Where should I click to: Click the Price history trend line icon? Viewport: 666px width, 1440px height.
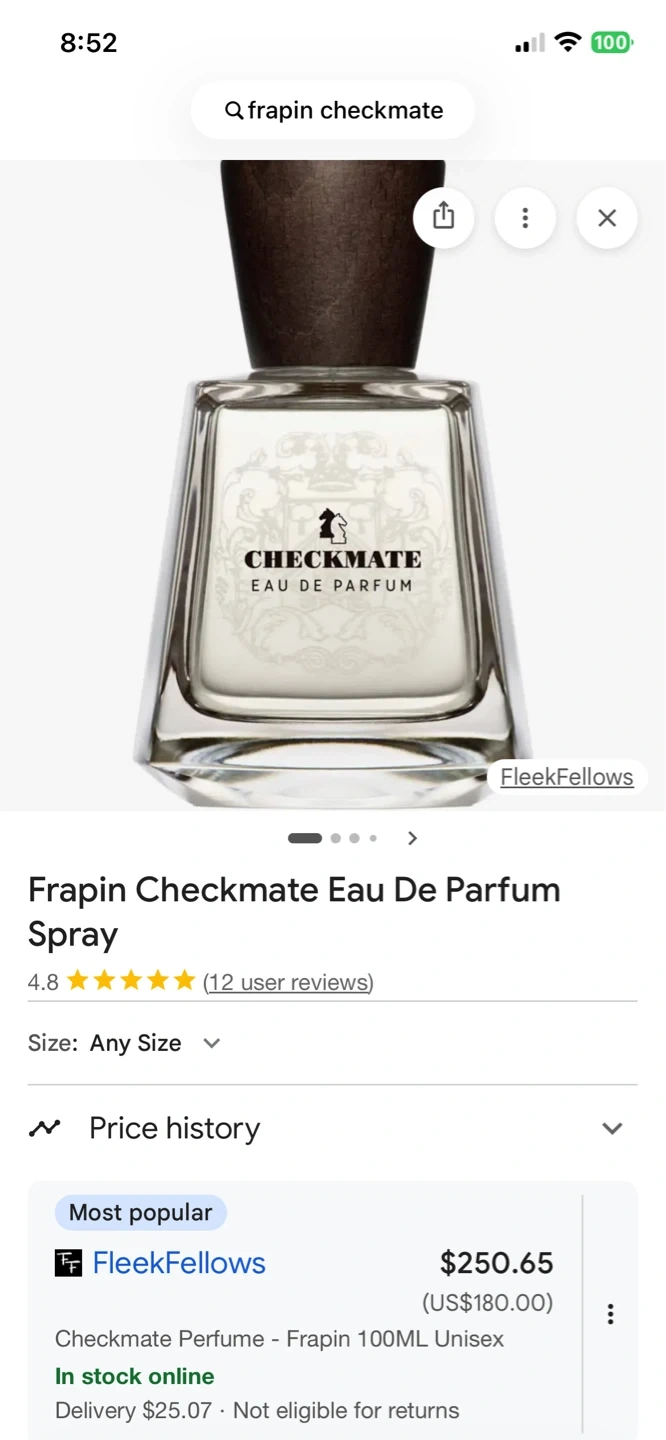click(44, 1128)
